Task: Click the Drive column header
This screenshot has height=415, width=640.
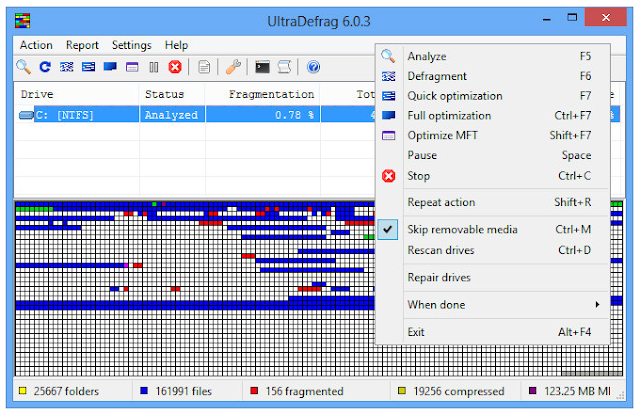Action: pyautogui.click(x=77, y=94)
